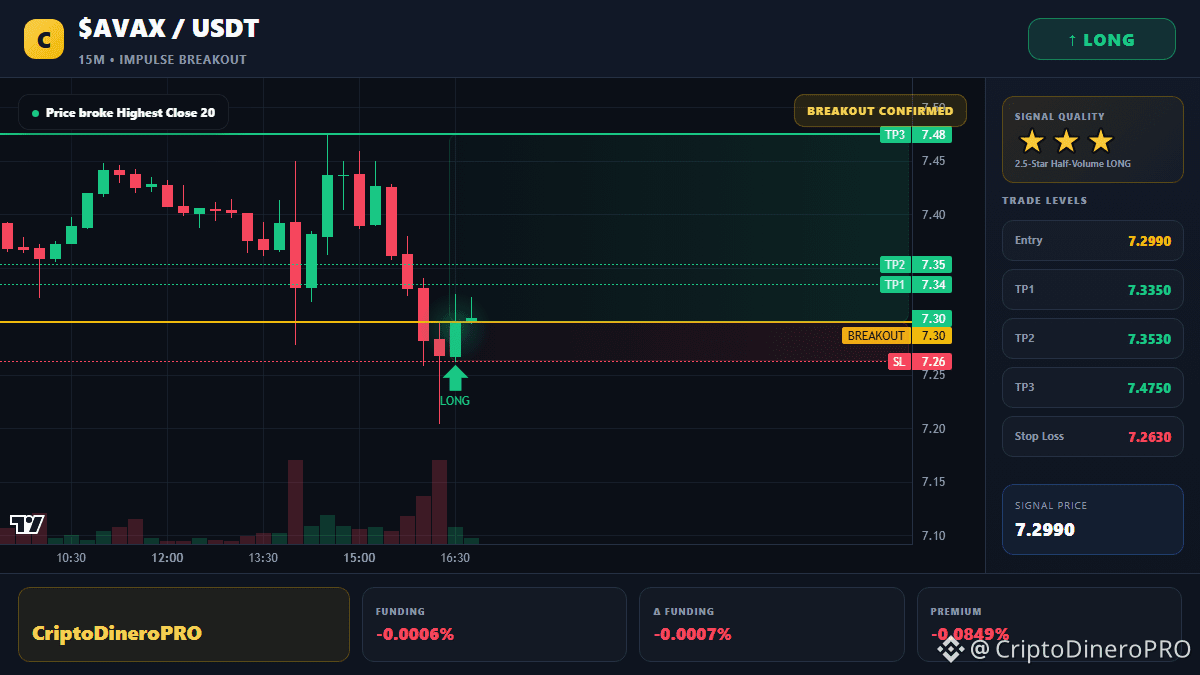Select the TP3 7.48 chart price tag

(916, 134)
